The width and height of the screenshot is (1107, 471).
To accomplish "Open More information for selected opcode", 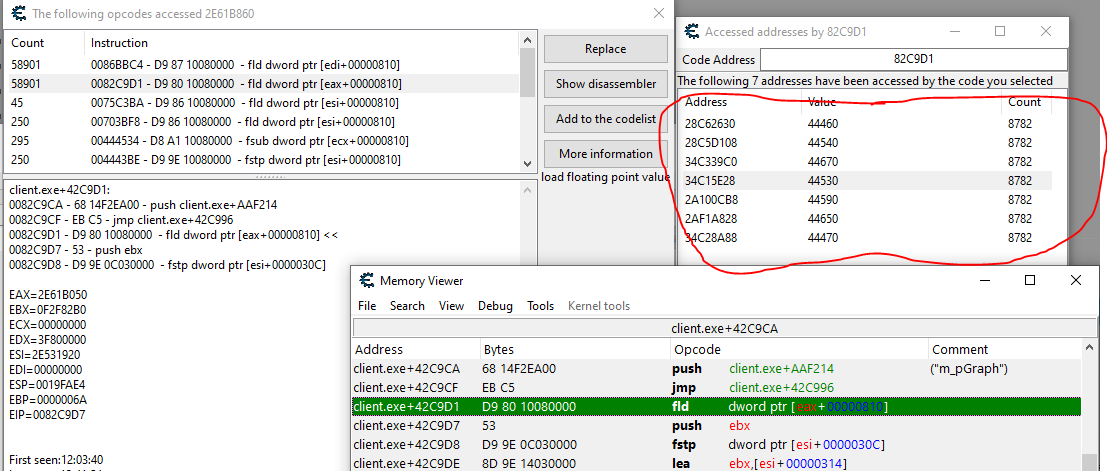I will [x=605, y=154].
